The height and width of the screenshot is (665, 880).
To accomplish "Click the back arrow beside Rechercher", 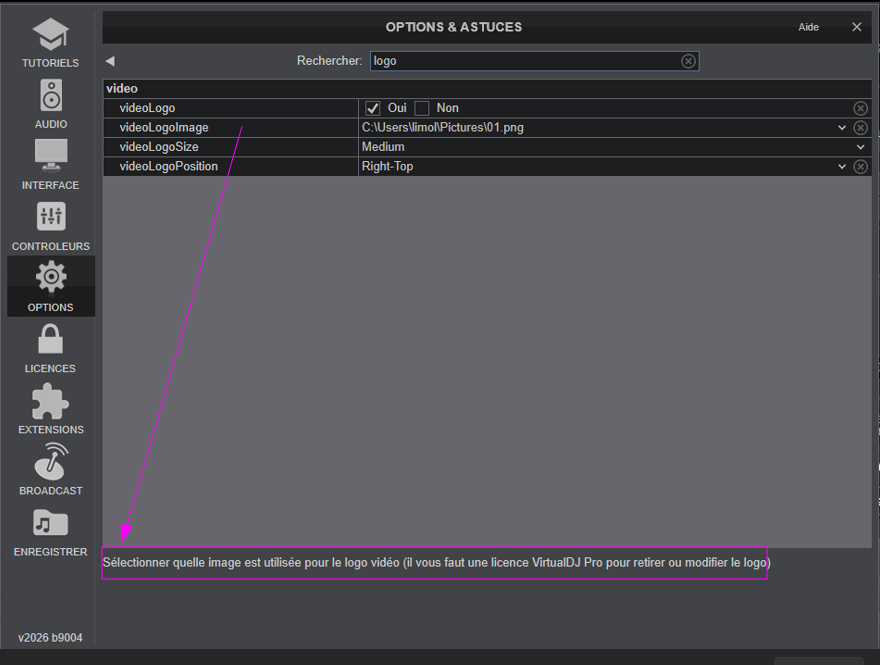I will point(110,61).
